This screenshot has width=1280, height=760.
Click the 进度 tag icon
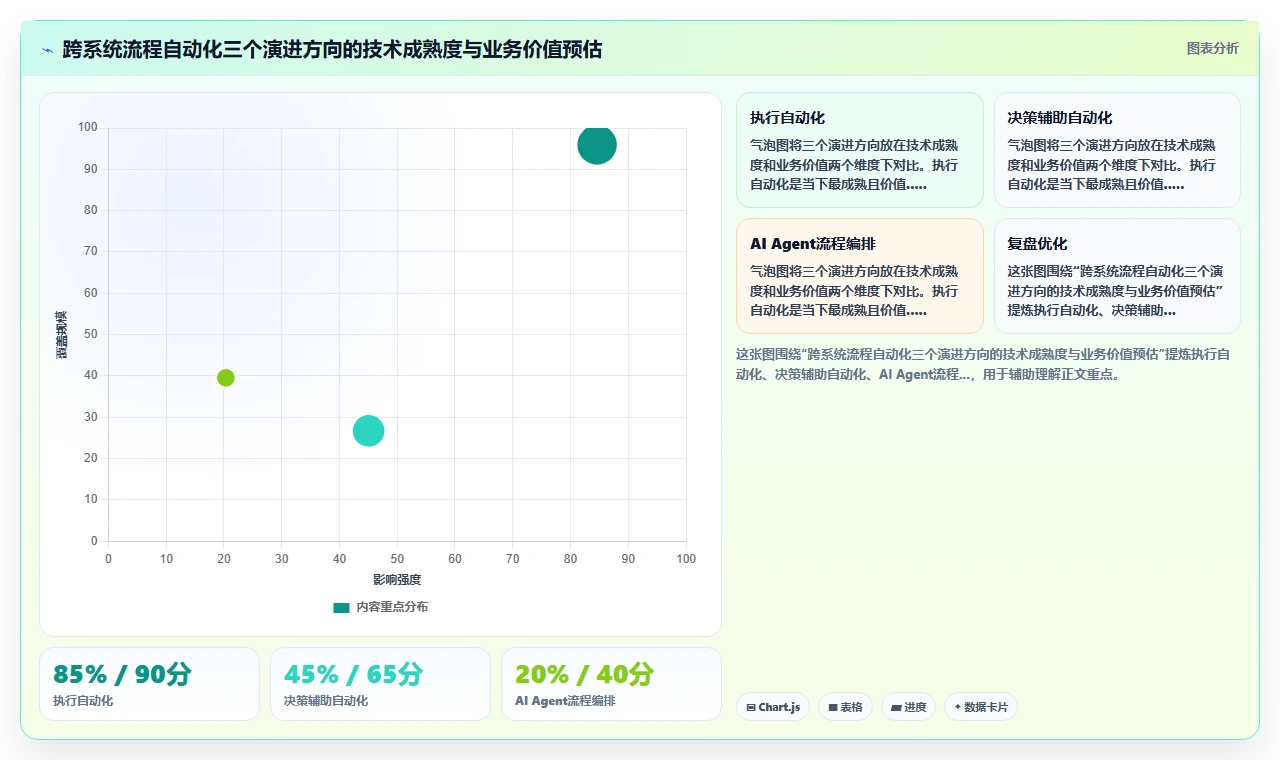tap(896, 707)
